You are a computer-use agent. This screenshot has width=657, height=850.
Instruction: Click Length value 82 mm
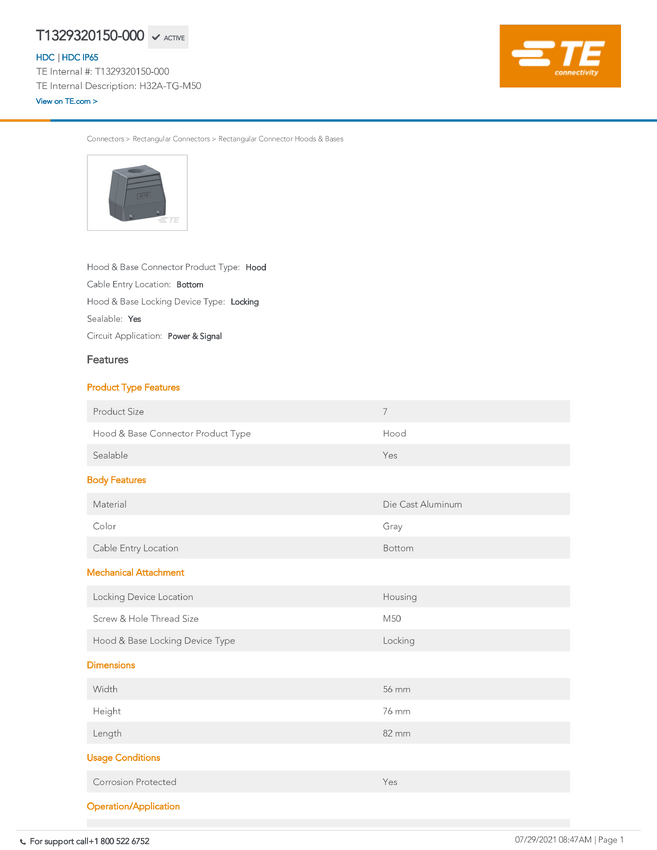tap(396, 733)
